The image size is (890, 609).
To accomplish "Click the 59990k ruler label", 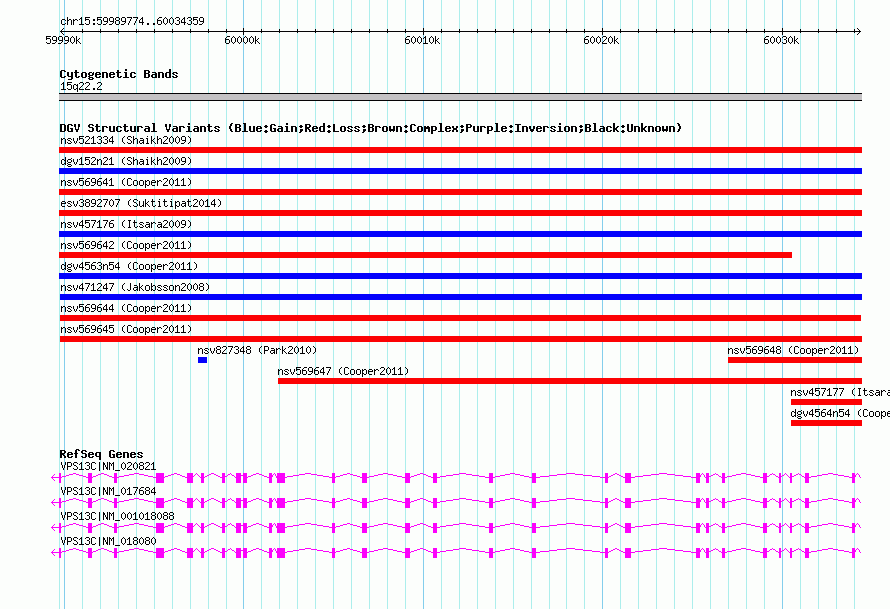I will [63, 40].
